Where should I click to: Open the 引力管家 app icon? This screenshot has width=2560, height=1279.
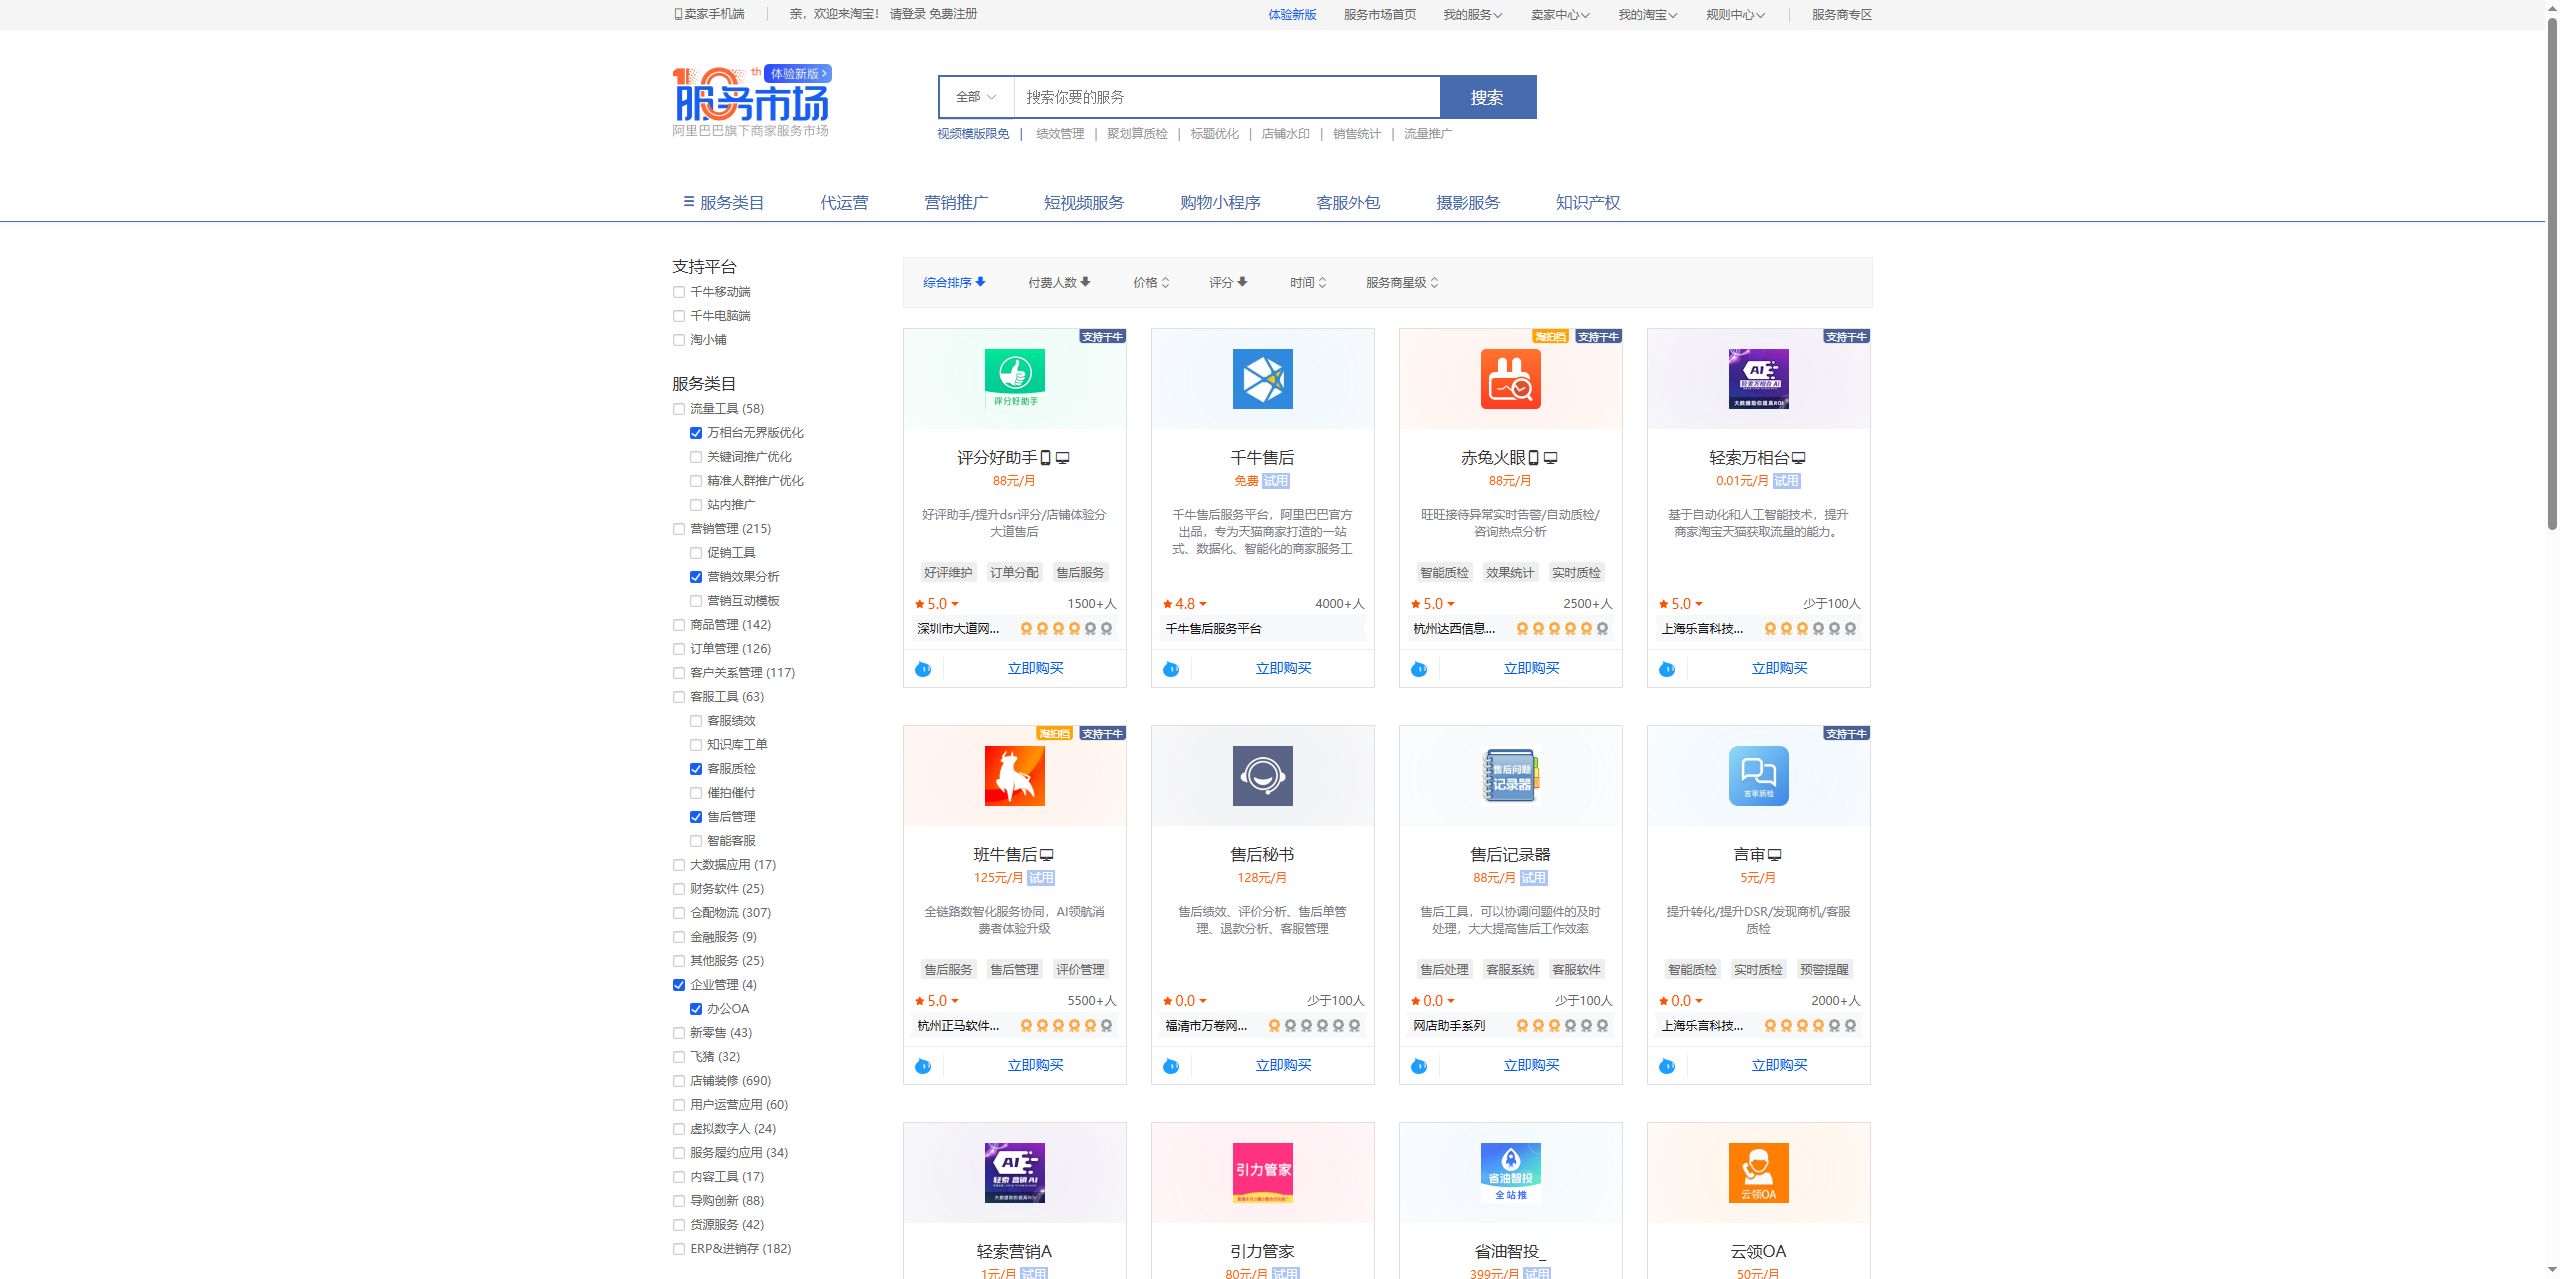coord(1263,1173)
